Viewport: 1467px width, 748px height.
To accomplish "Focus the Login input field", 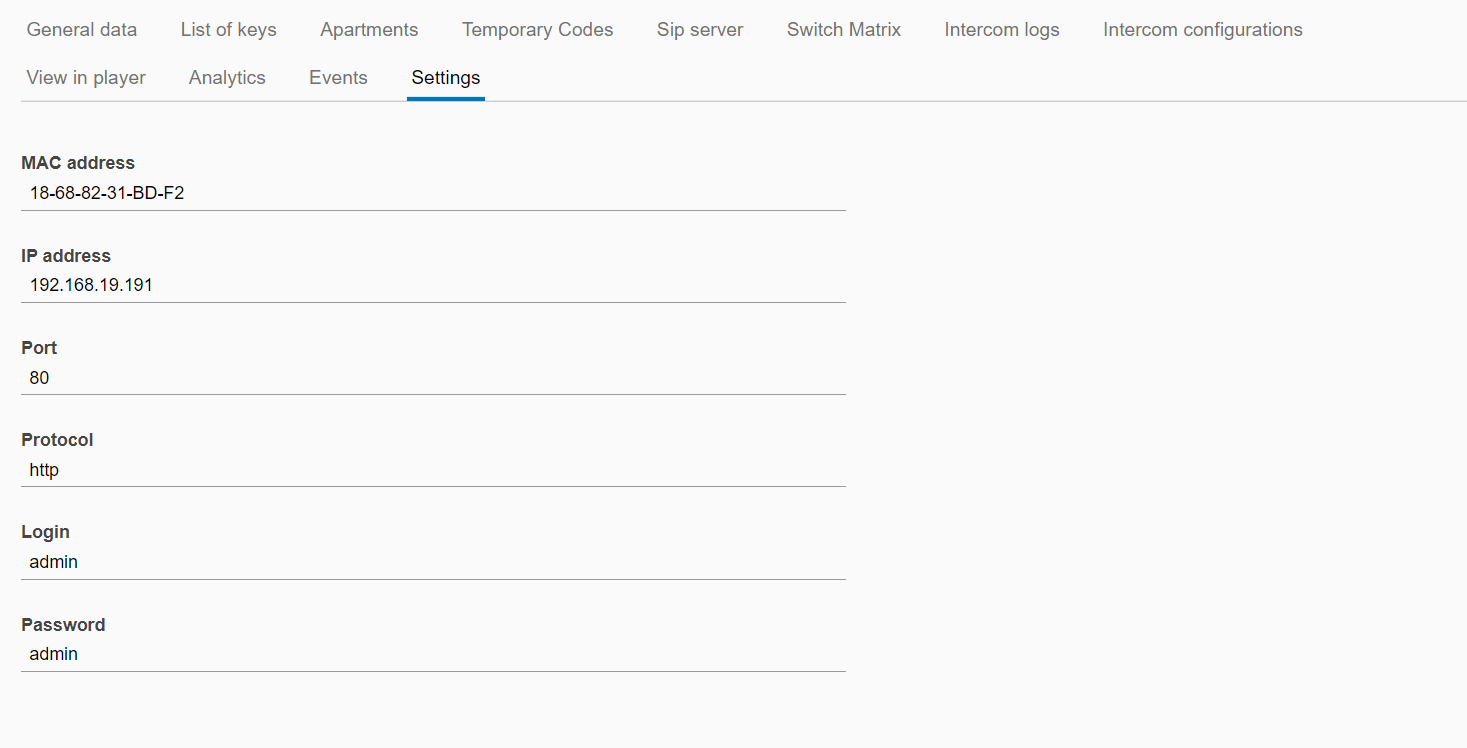I will [x=432, y=562].
